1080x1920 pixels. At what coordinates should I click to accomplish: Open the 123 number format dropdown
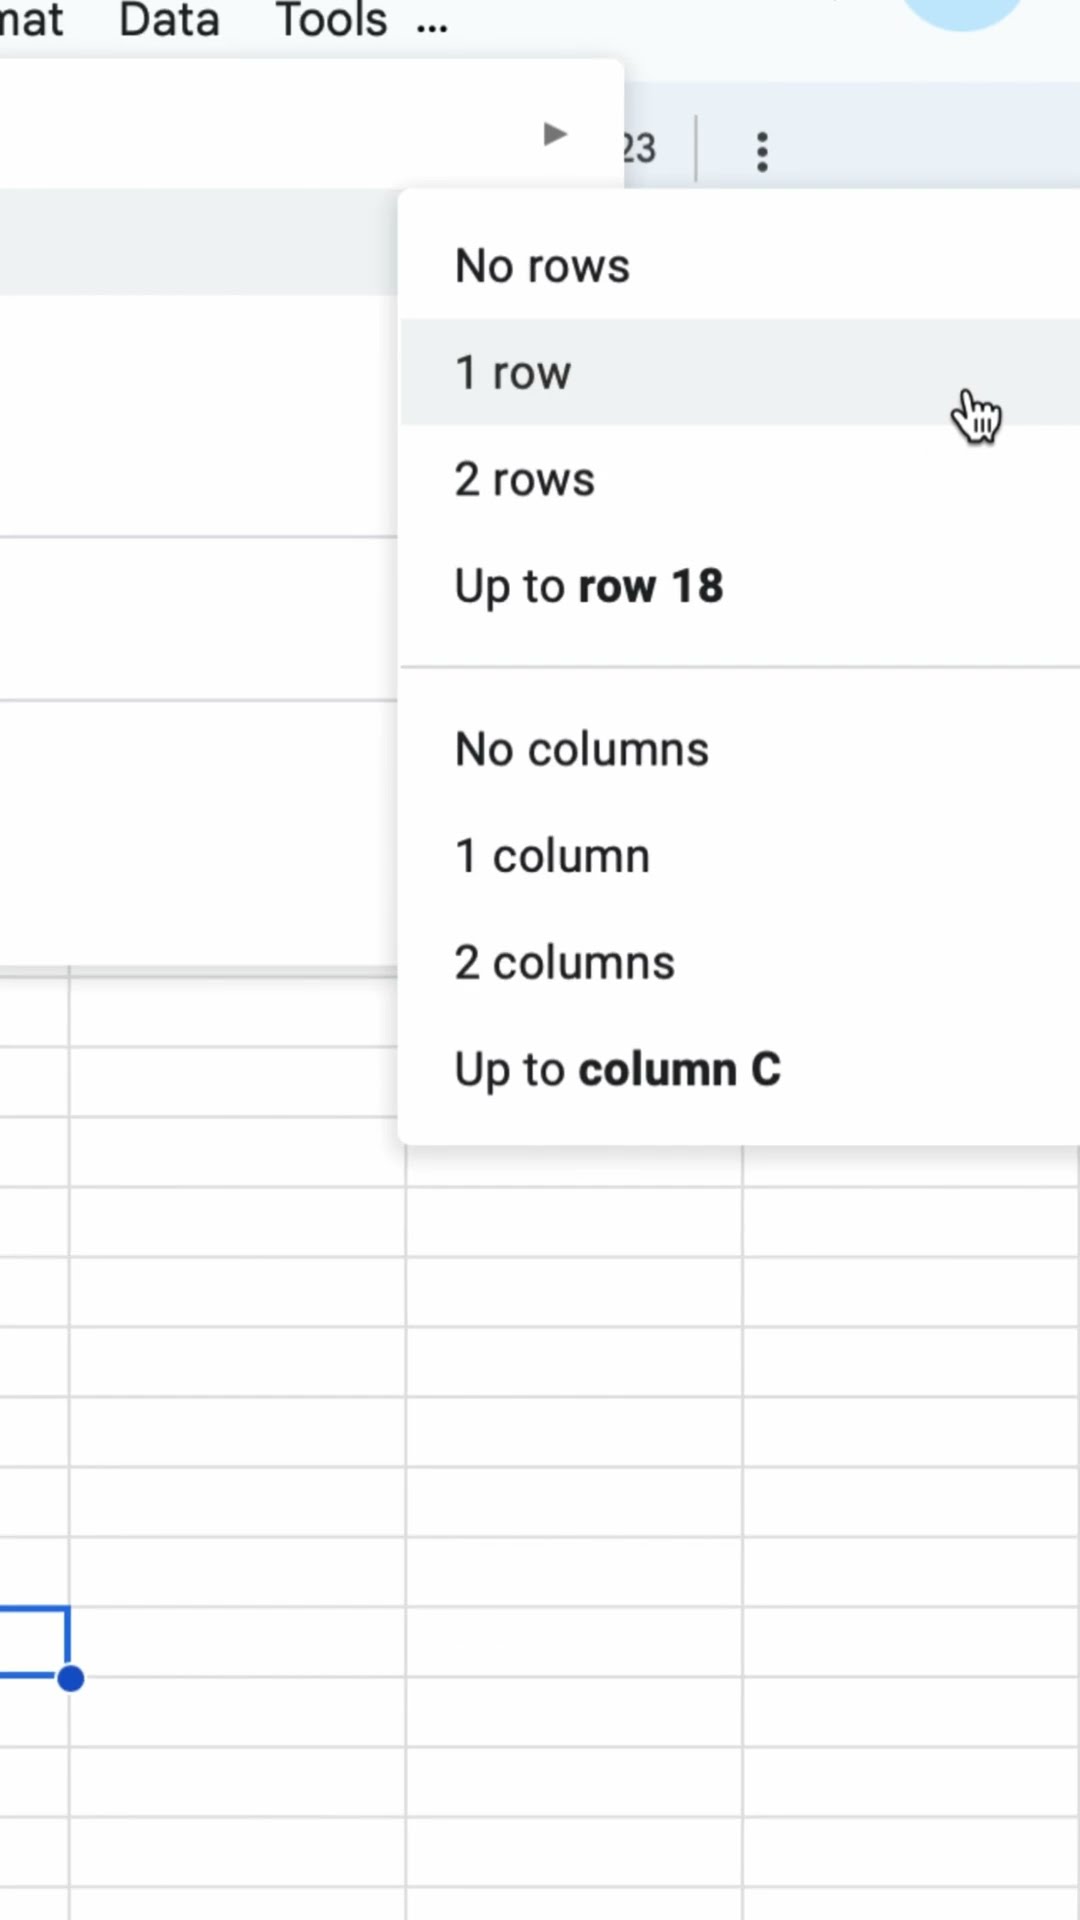640,150
